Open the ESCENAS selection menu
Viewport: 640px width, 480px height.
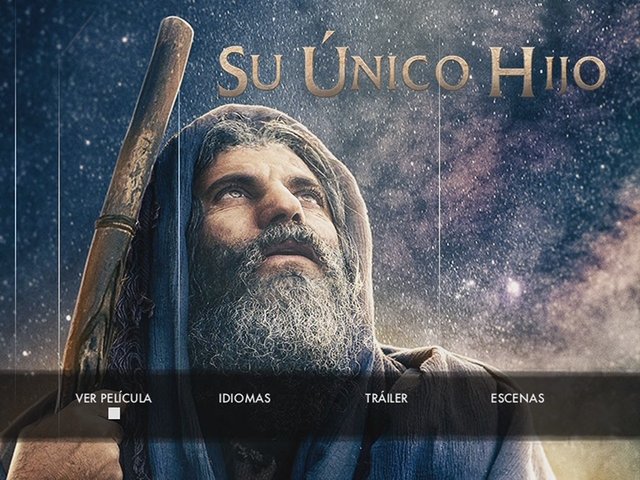click(517, 398)
